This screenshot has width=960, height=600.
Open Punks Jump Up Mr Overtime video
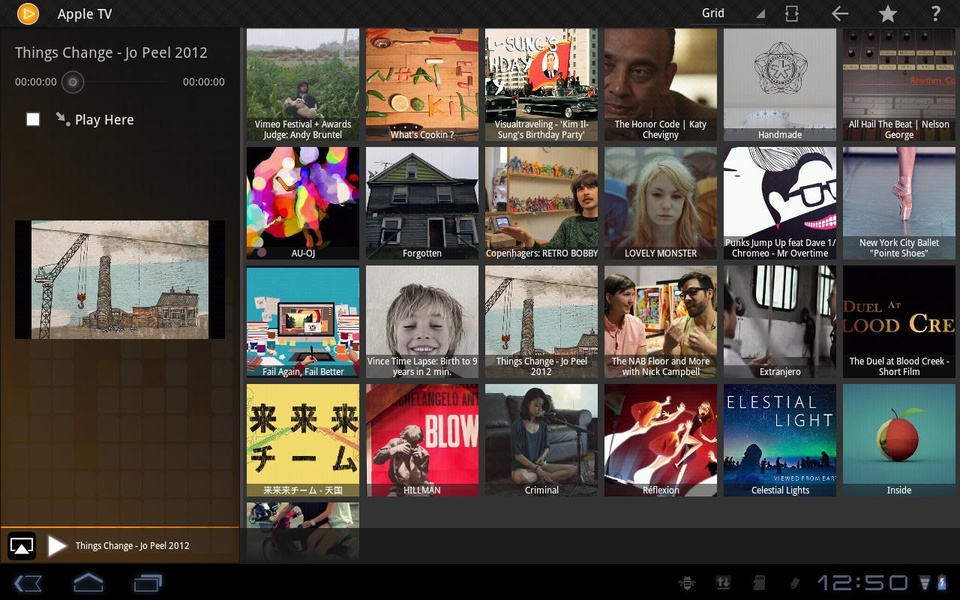pos(780,203)
